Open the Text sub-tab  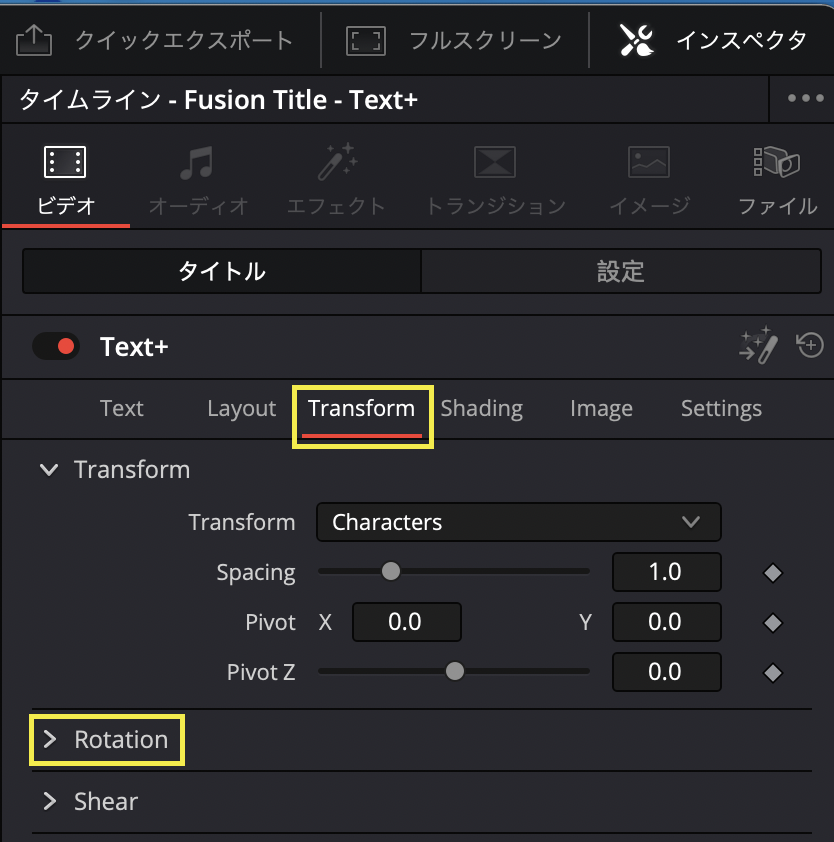122,409
